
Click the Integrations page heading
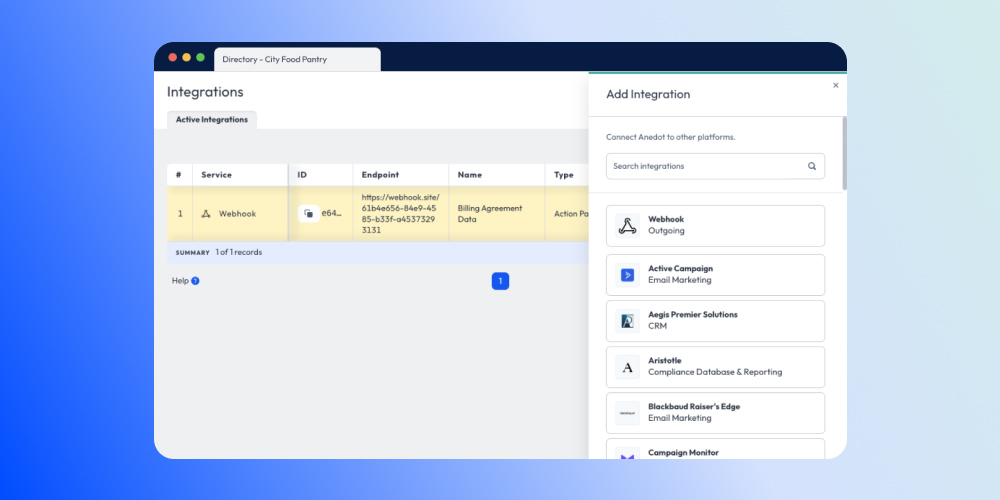[x=205, y=92]
